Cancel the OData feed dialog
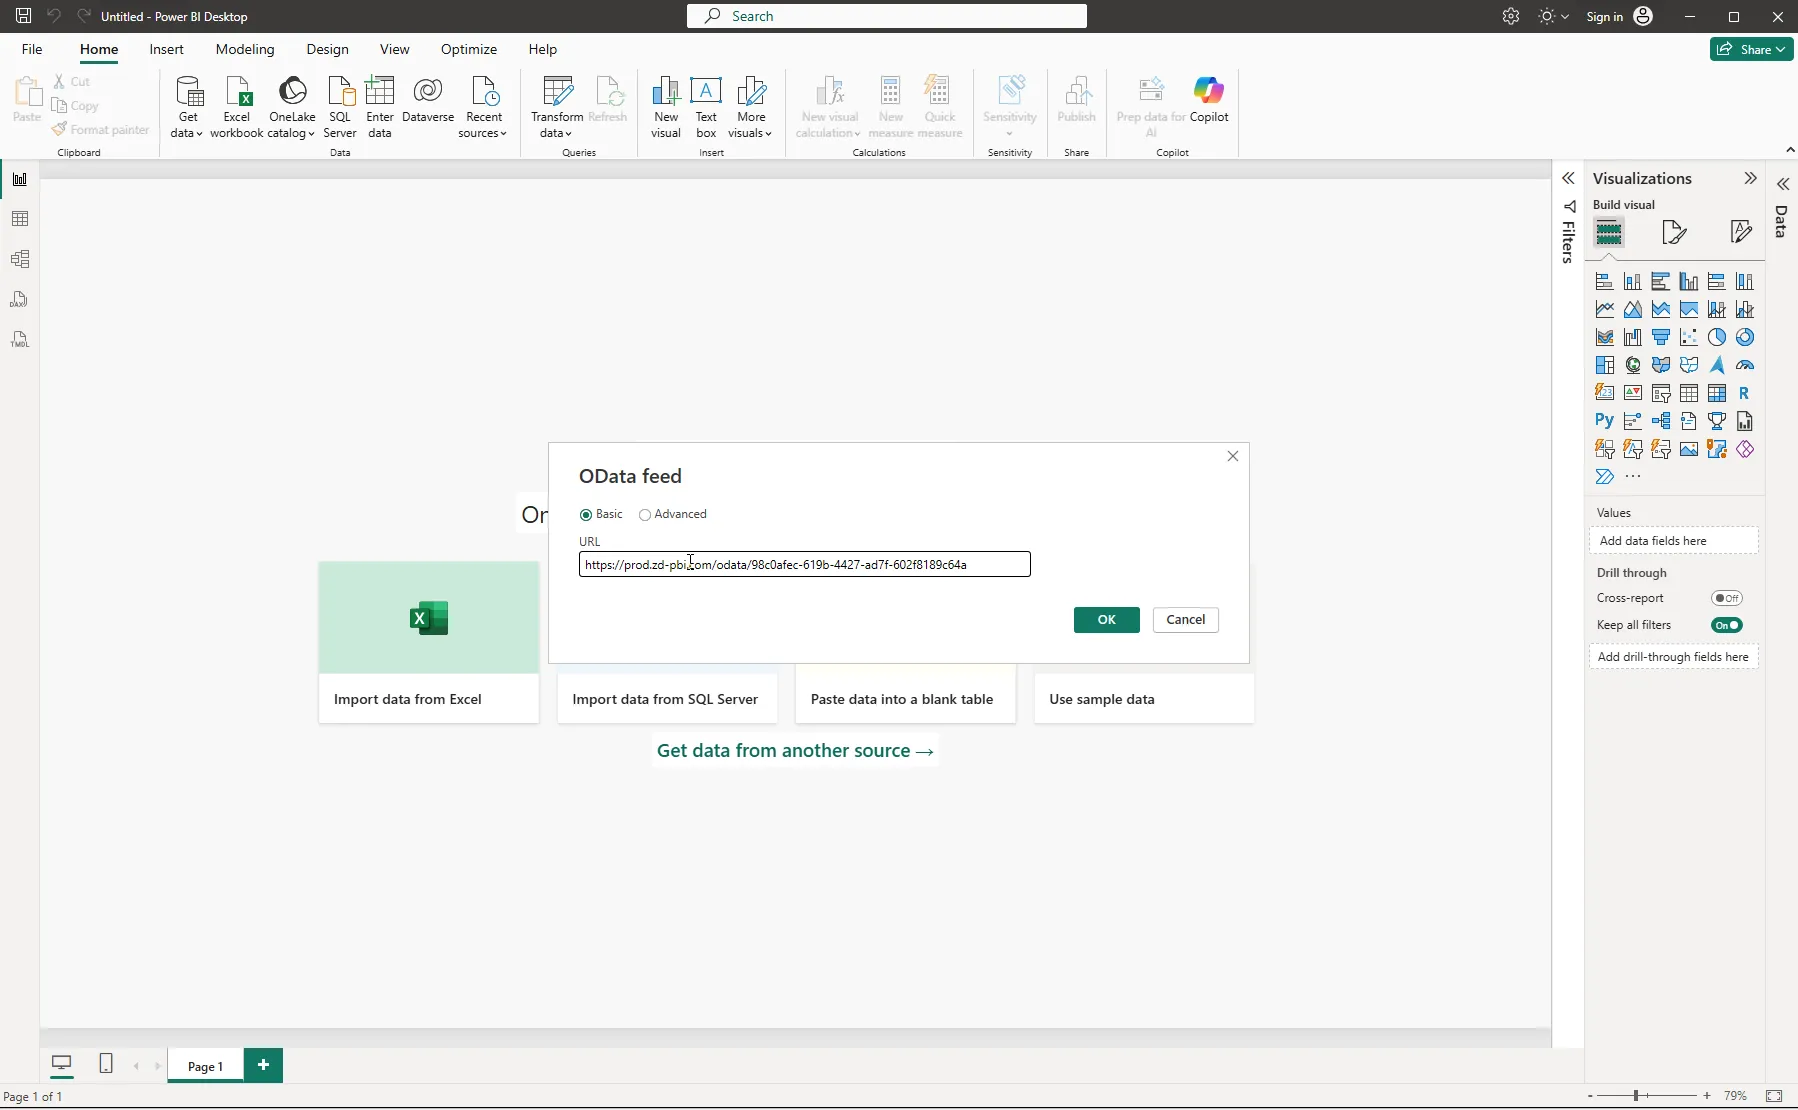Viewport: 1798px width, 1110px height. tap(1185, 620)
